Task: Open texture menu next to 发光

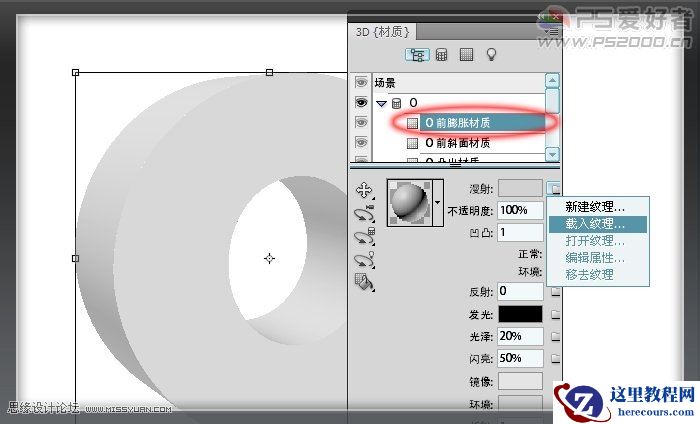Action: coord(555,315)
